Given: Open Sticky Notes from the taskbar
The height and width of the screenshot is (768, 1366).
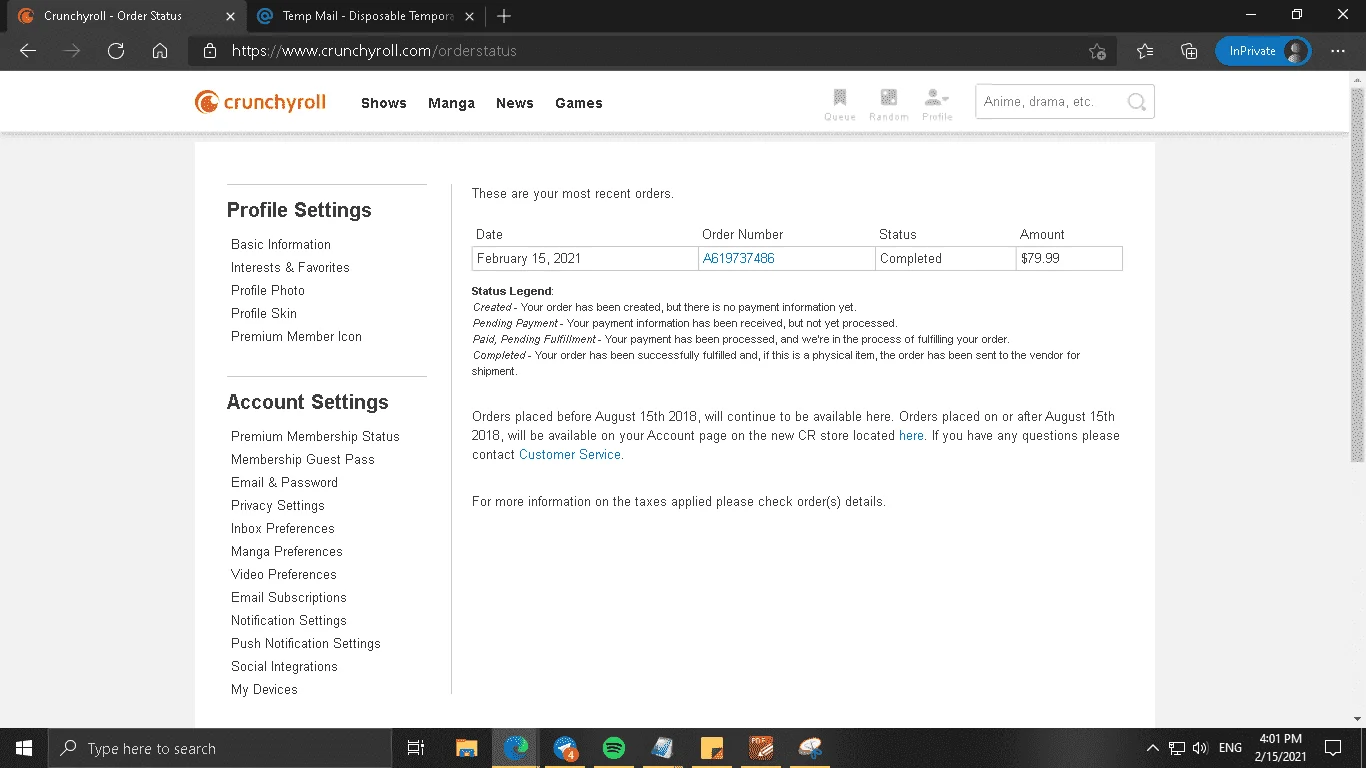Looking at the screenshot, I should (712, 748).
